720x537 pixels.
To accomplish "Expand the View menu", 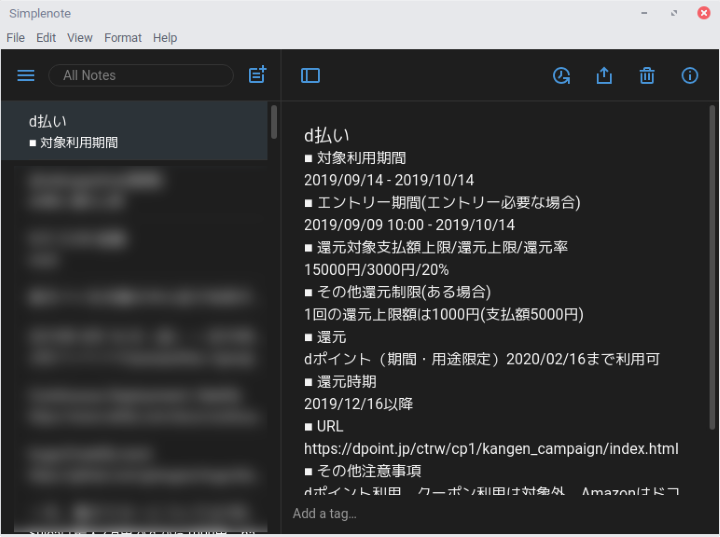I will pyautogui.click(x=80, y=38).
